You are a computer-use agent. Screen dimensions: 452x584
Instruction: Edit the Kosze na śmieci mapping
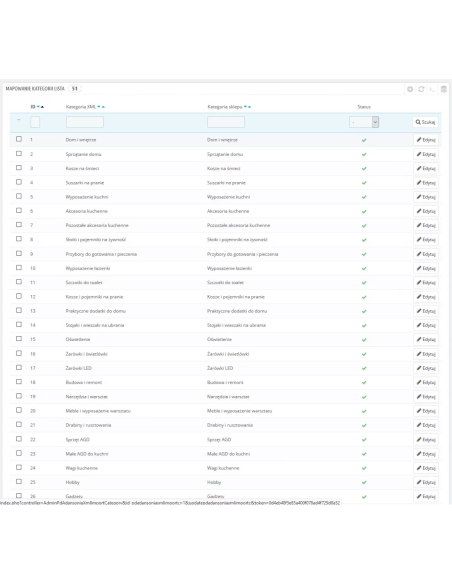(x=426, y=168)
